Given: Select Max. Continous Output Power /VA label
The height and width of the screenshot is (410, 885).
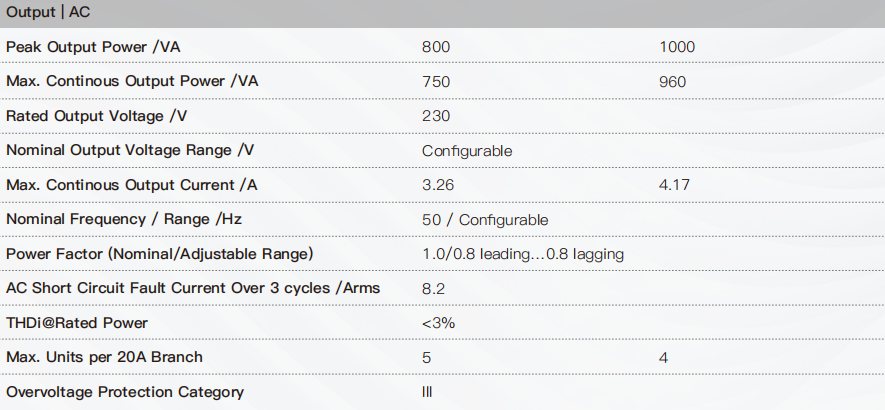Looking at the screenshot, I should click(132, 81).
